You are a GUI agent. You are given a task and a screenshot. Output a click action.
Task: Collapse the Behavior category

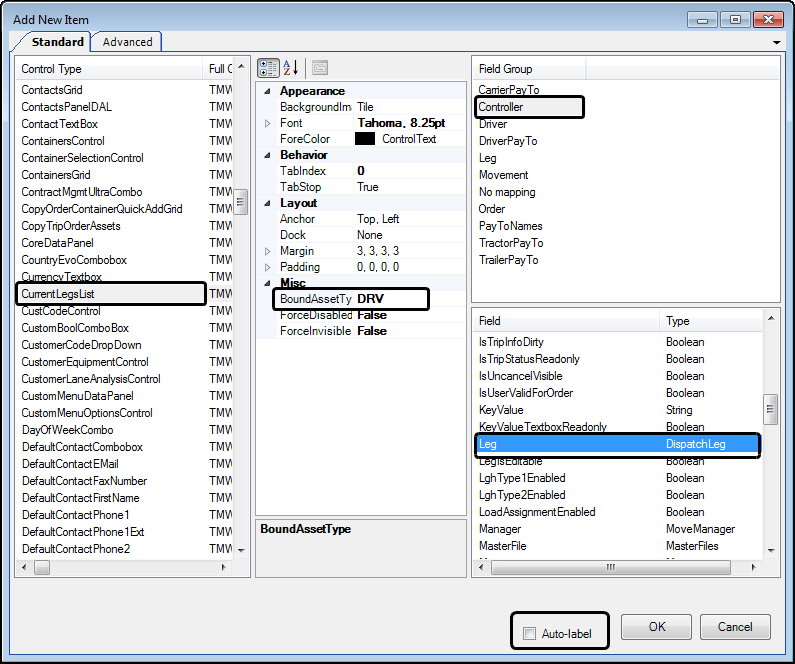267,155
